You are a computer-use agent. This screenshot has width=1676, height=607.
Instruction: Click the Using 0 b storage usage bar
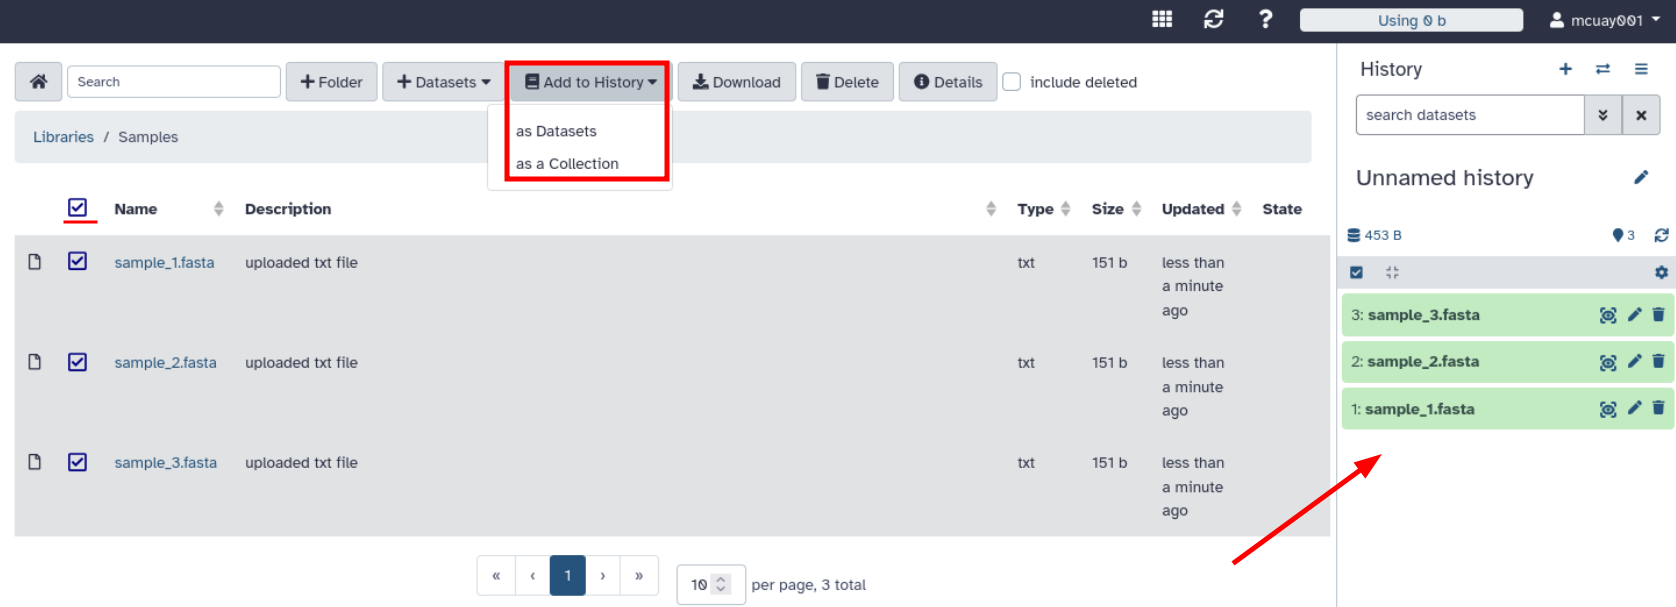(1411, 20)
